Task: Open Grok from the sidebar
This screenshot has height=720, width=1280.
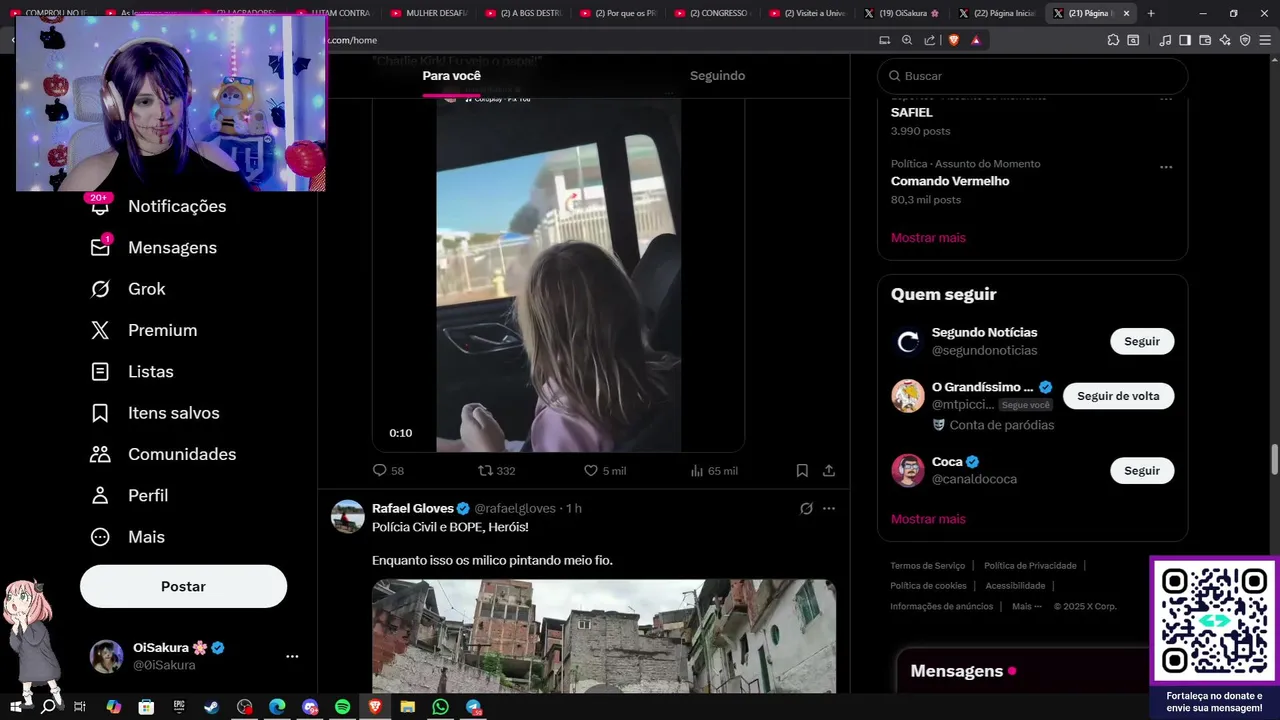Action: tap(128, 289)
